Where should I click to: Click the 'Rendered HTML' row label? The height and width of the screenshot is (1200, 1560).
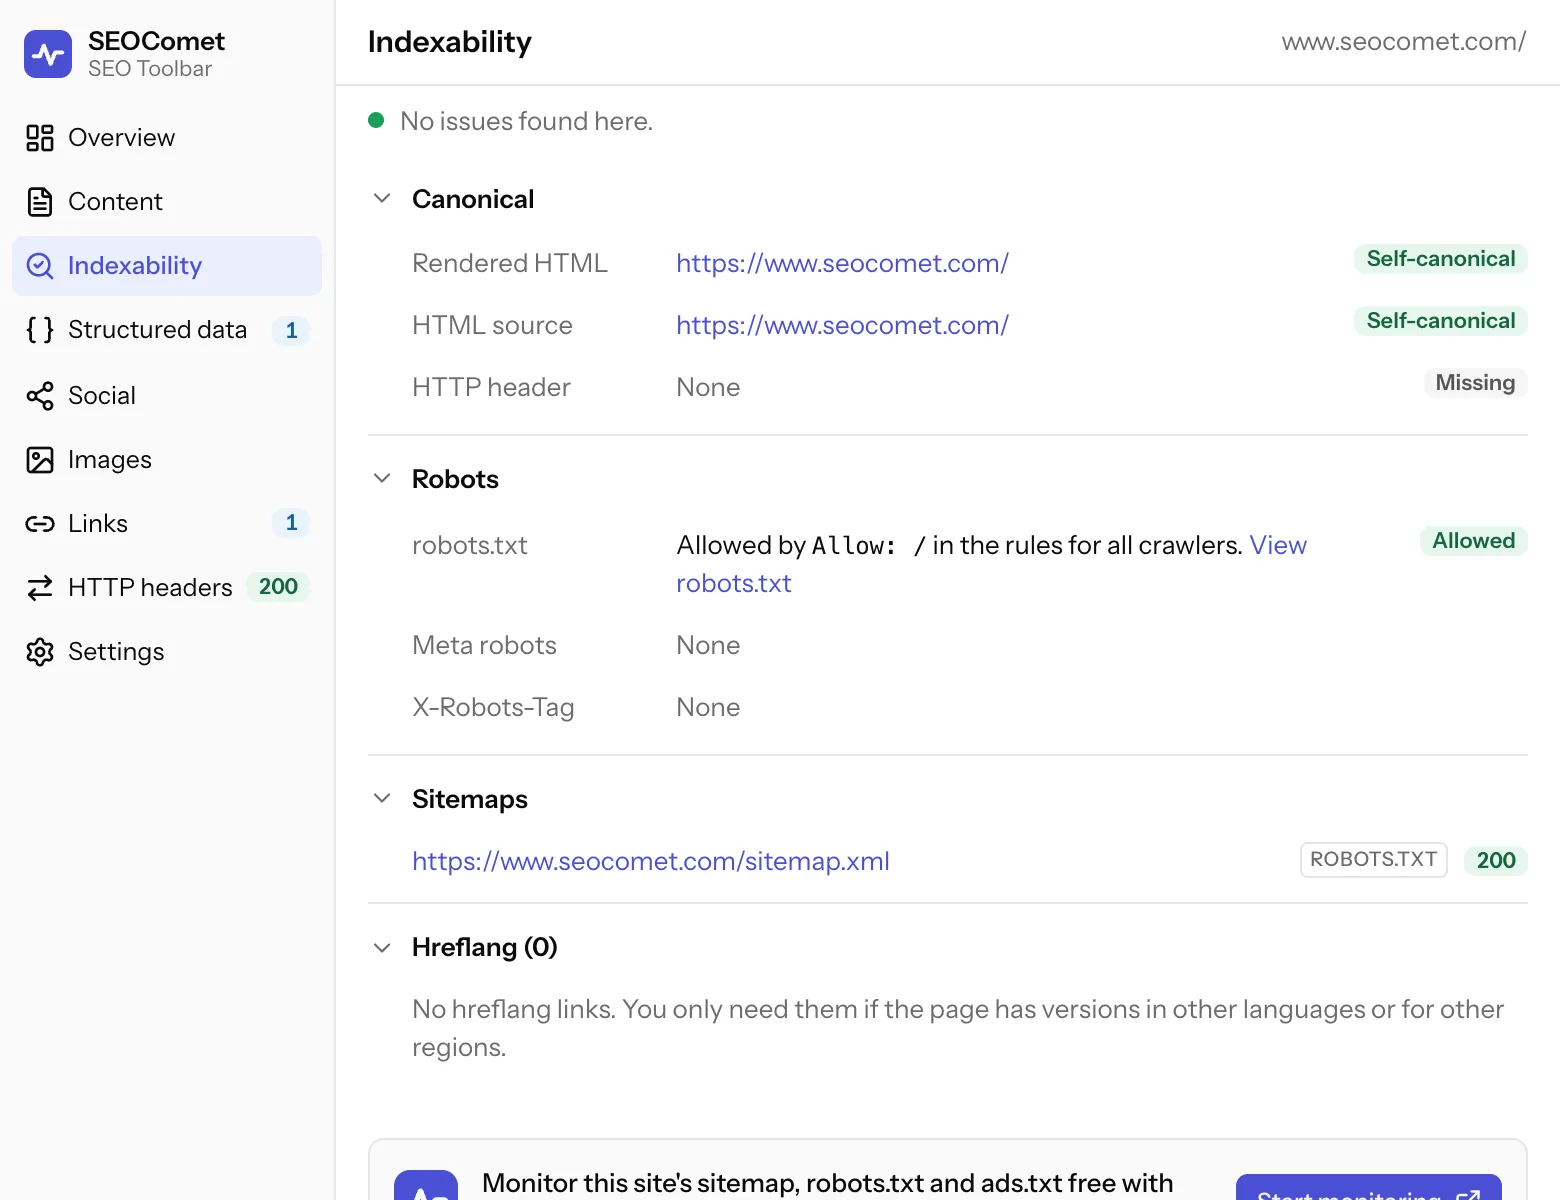[510, 263]
